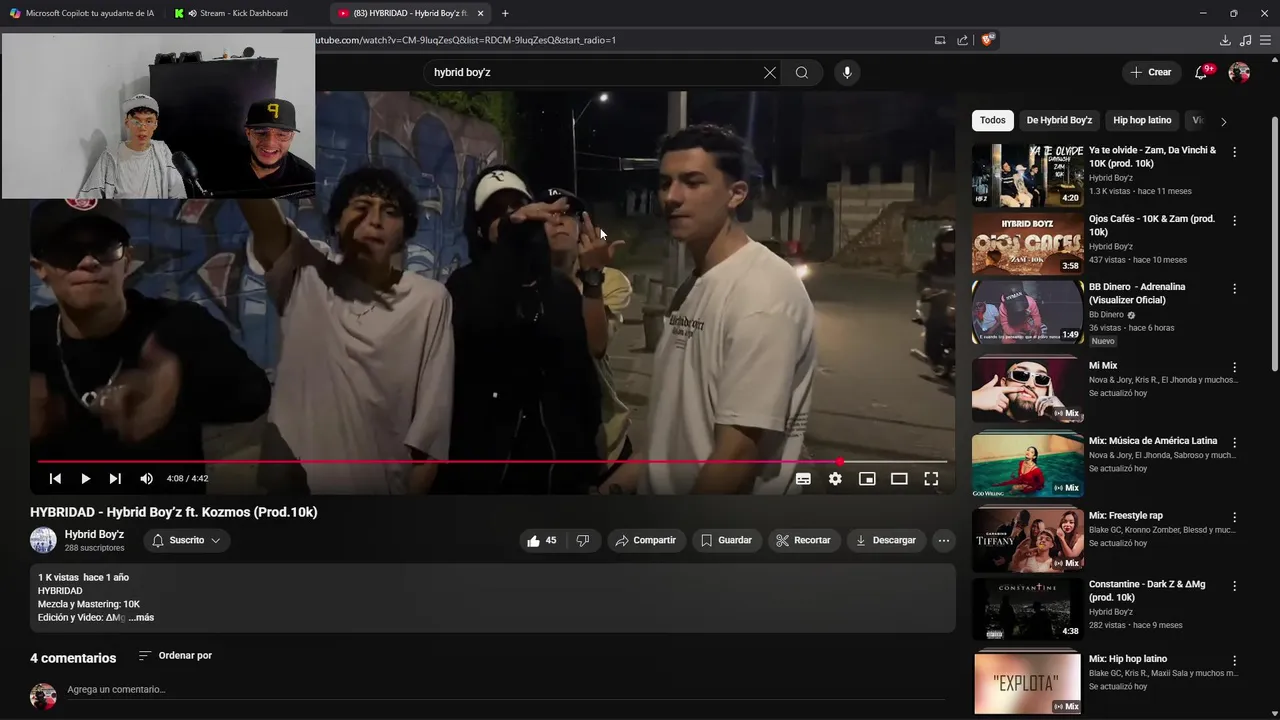Open options menu for Ya te olvide
This screenshot has width=1280, height=720.
click(1234, 152)
